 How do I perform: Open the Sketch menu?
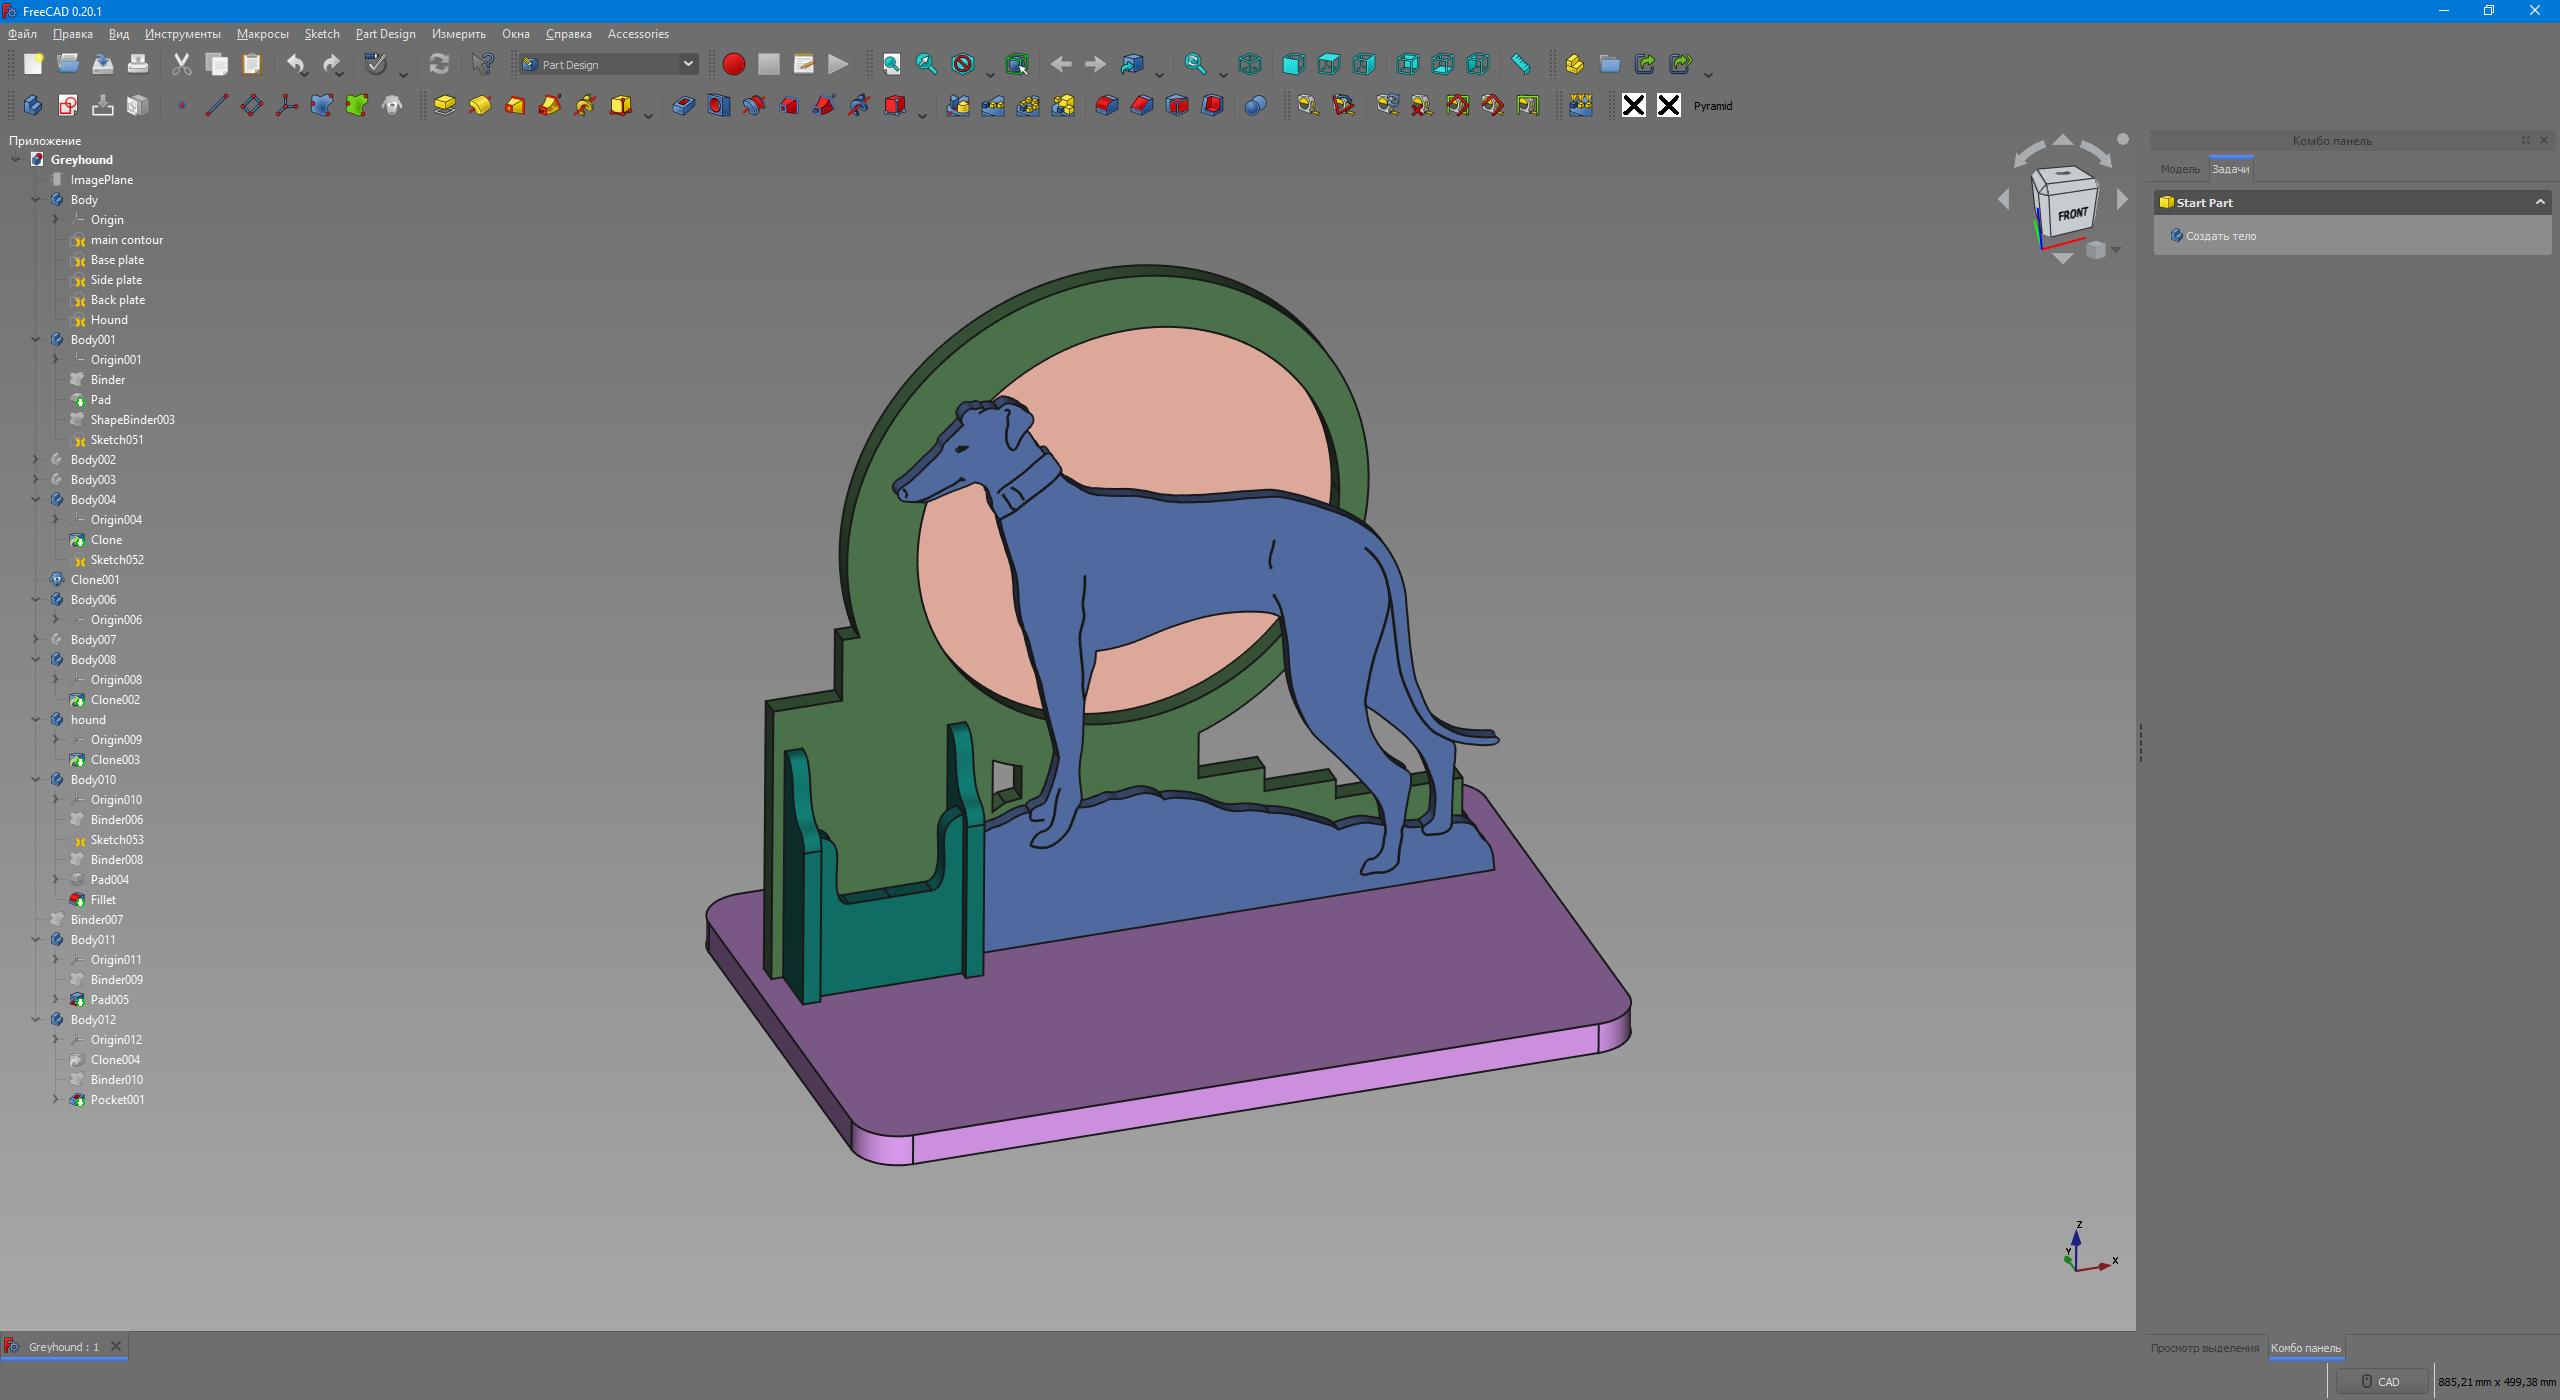(321, 34)
